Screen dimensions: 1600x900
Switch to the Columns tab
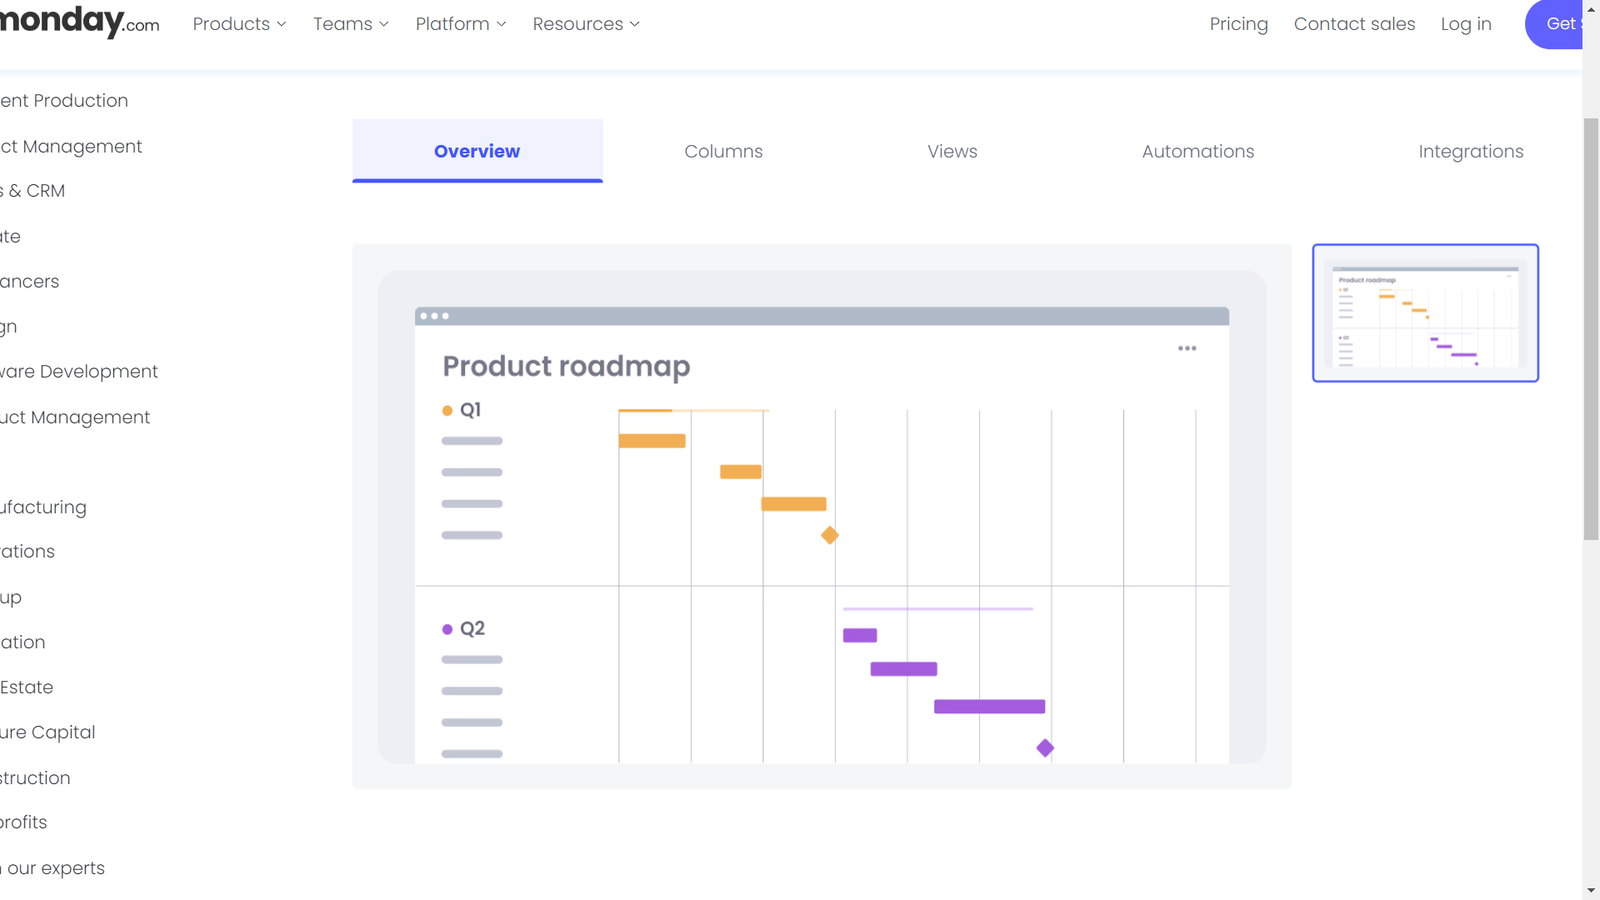coord(723,151)
